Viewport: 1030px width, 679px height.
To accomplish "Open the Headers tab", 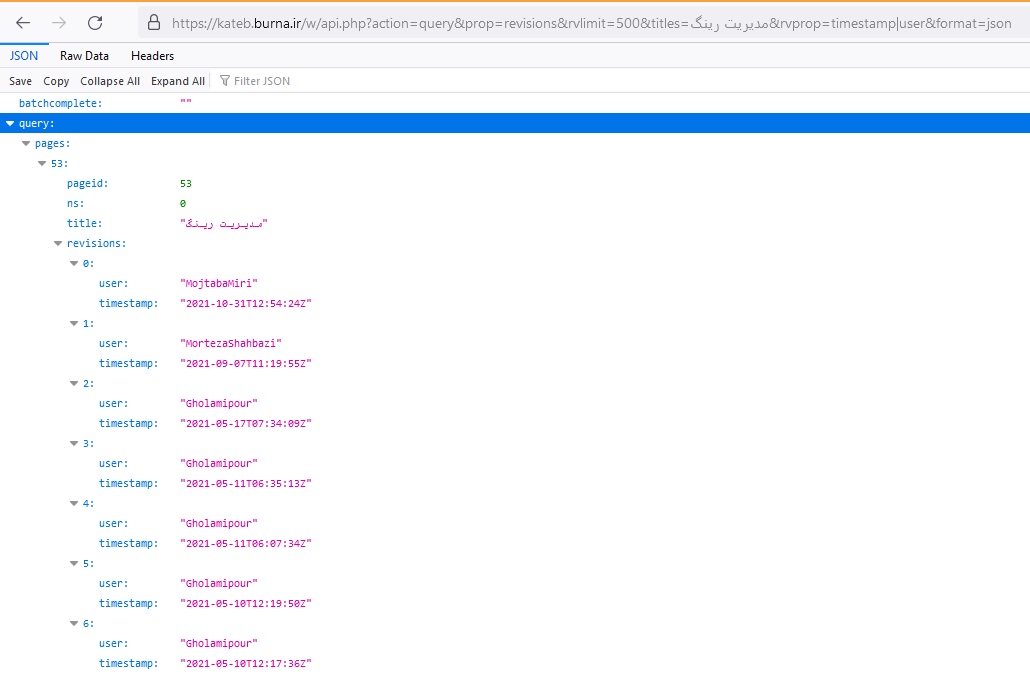I will 152,56.
